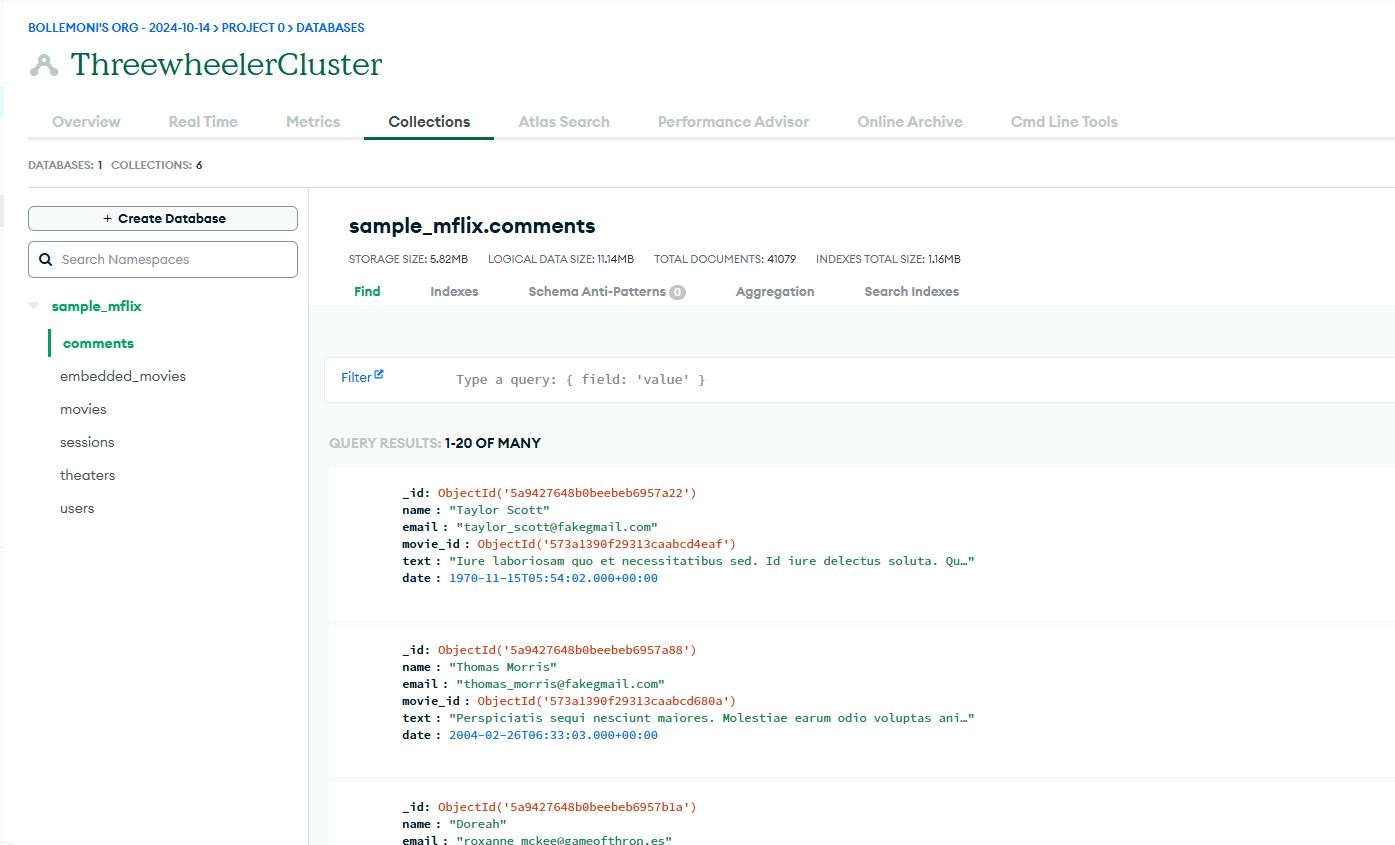
Task: Switch to the Indexes sub-tab
Action: 454,292
